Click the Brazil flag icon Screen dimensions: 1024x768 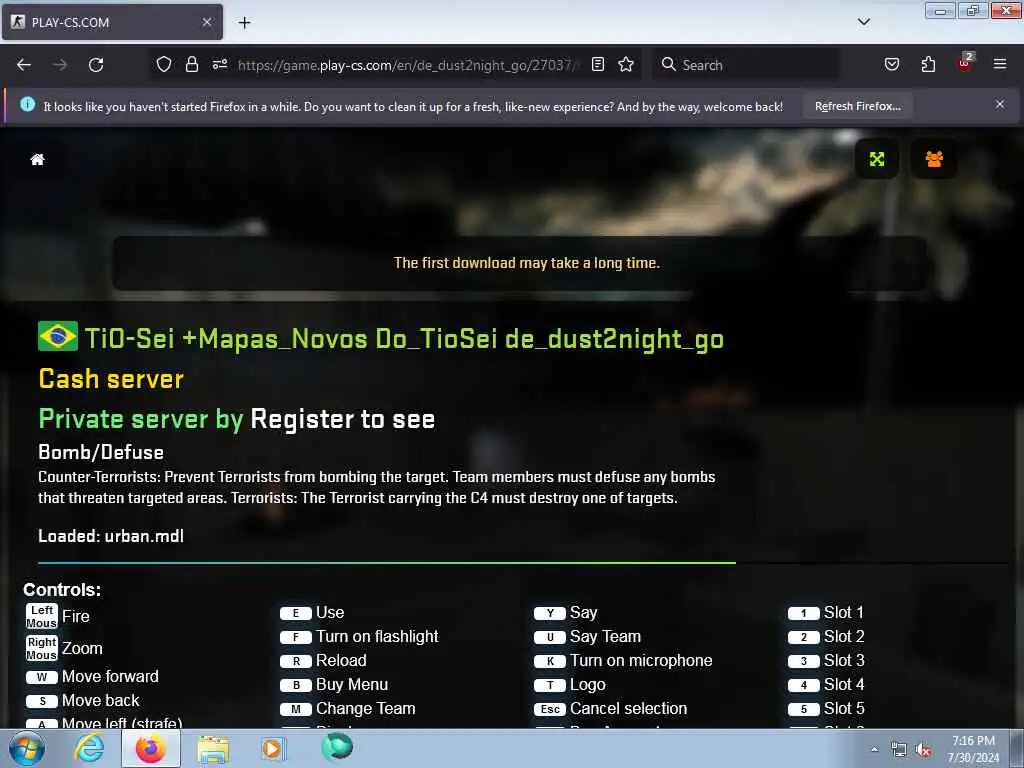click(57, 336)
